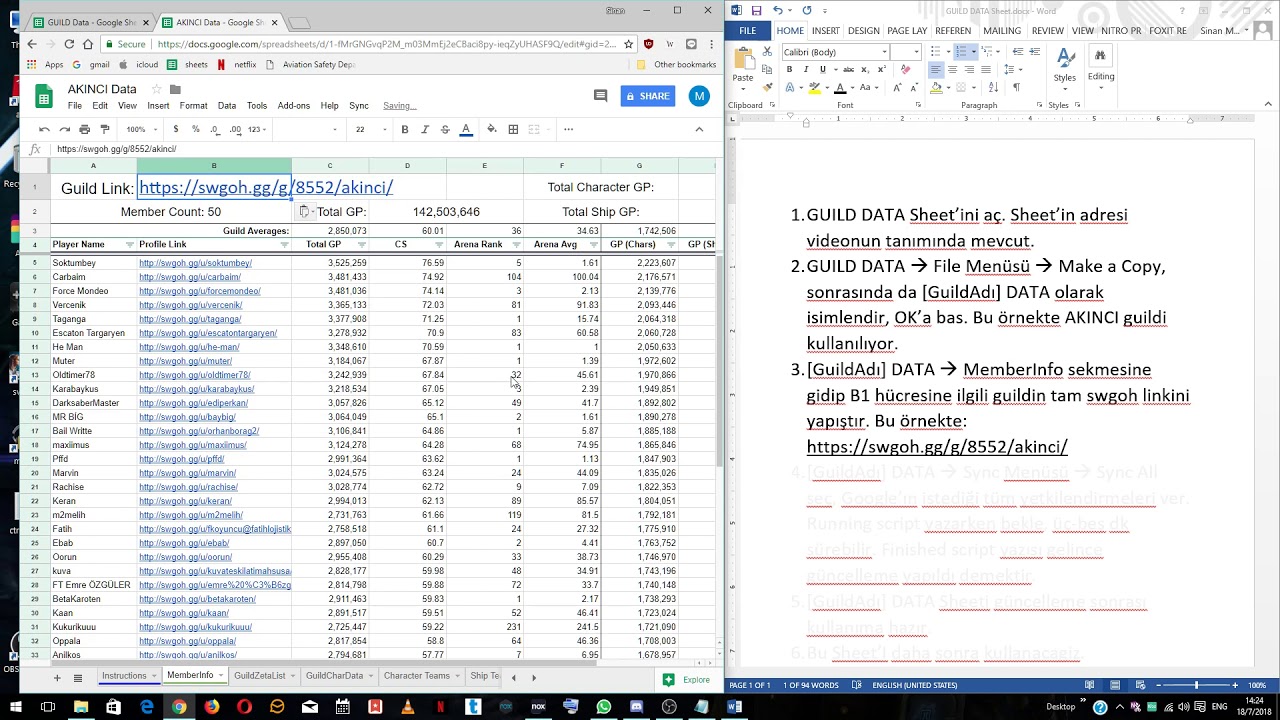Open text color A swatch in Sheets toolbar
The height and width of the screenshot is (720, 1280).
[x=466, y=129]
